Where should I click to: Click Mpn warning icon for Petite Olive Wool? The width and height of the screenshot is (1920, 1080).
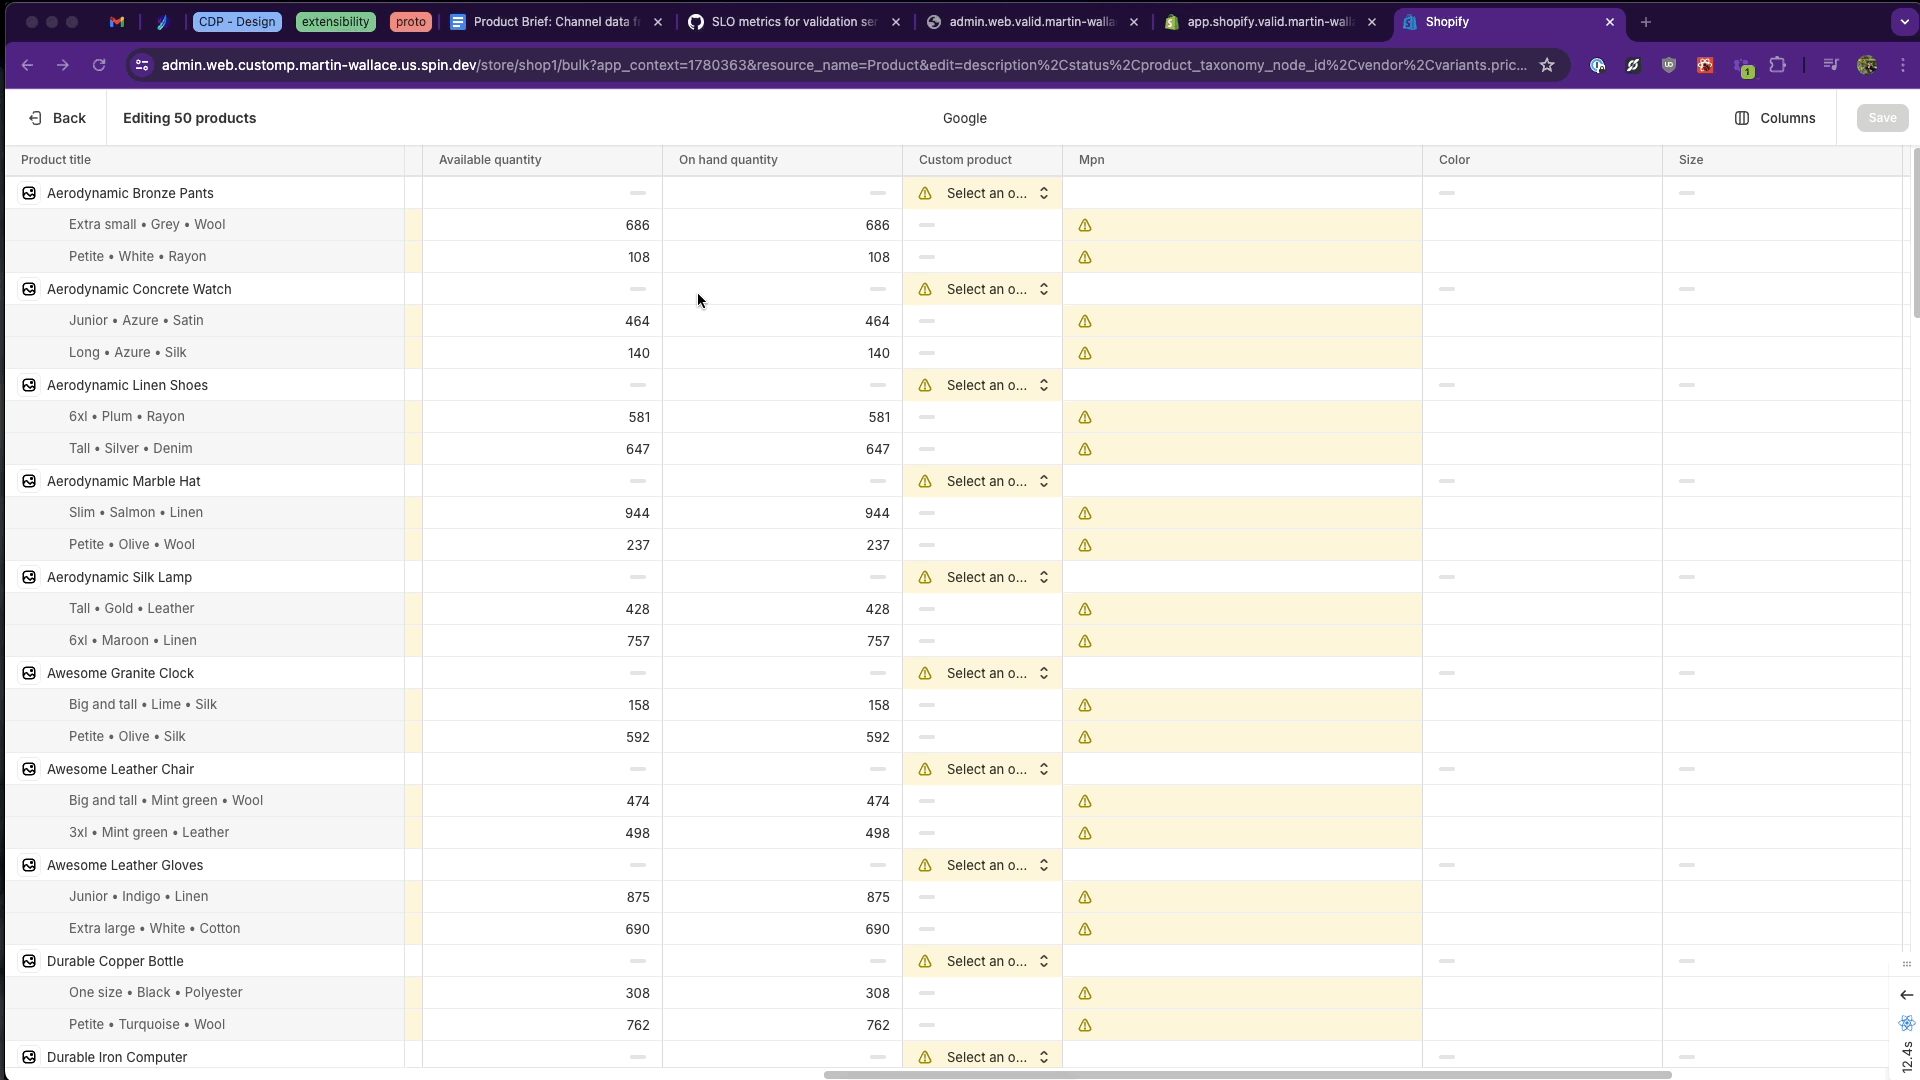[1085, 545]
